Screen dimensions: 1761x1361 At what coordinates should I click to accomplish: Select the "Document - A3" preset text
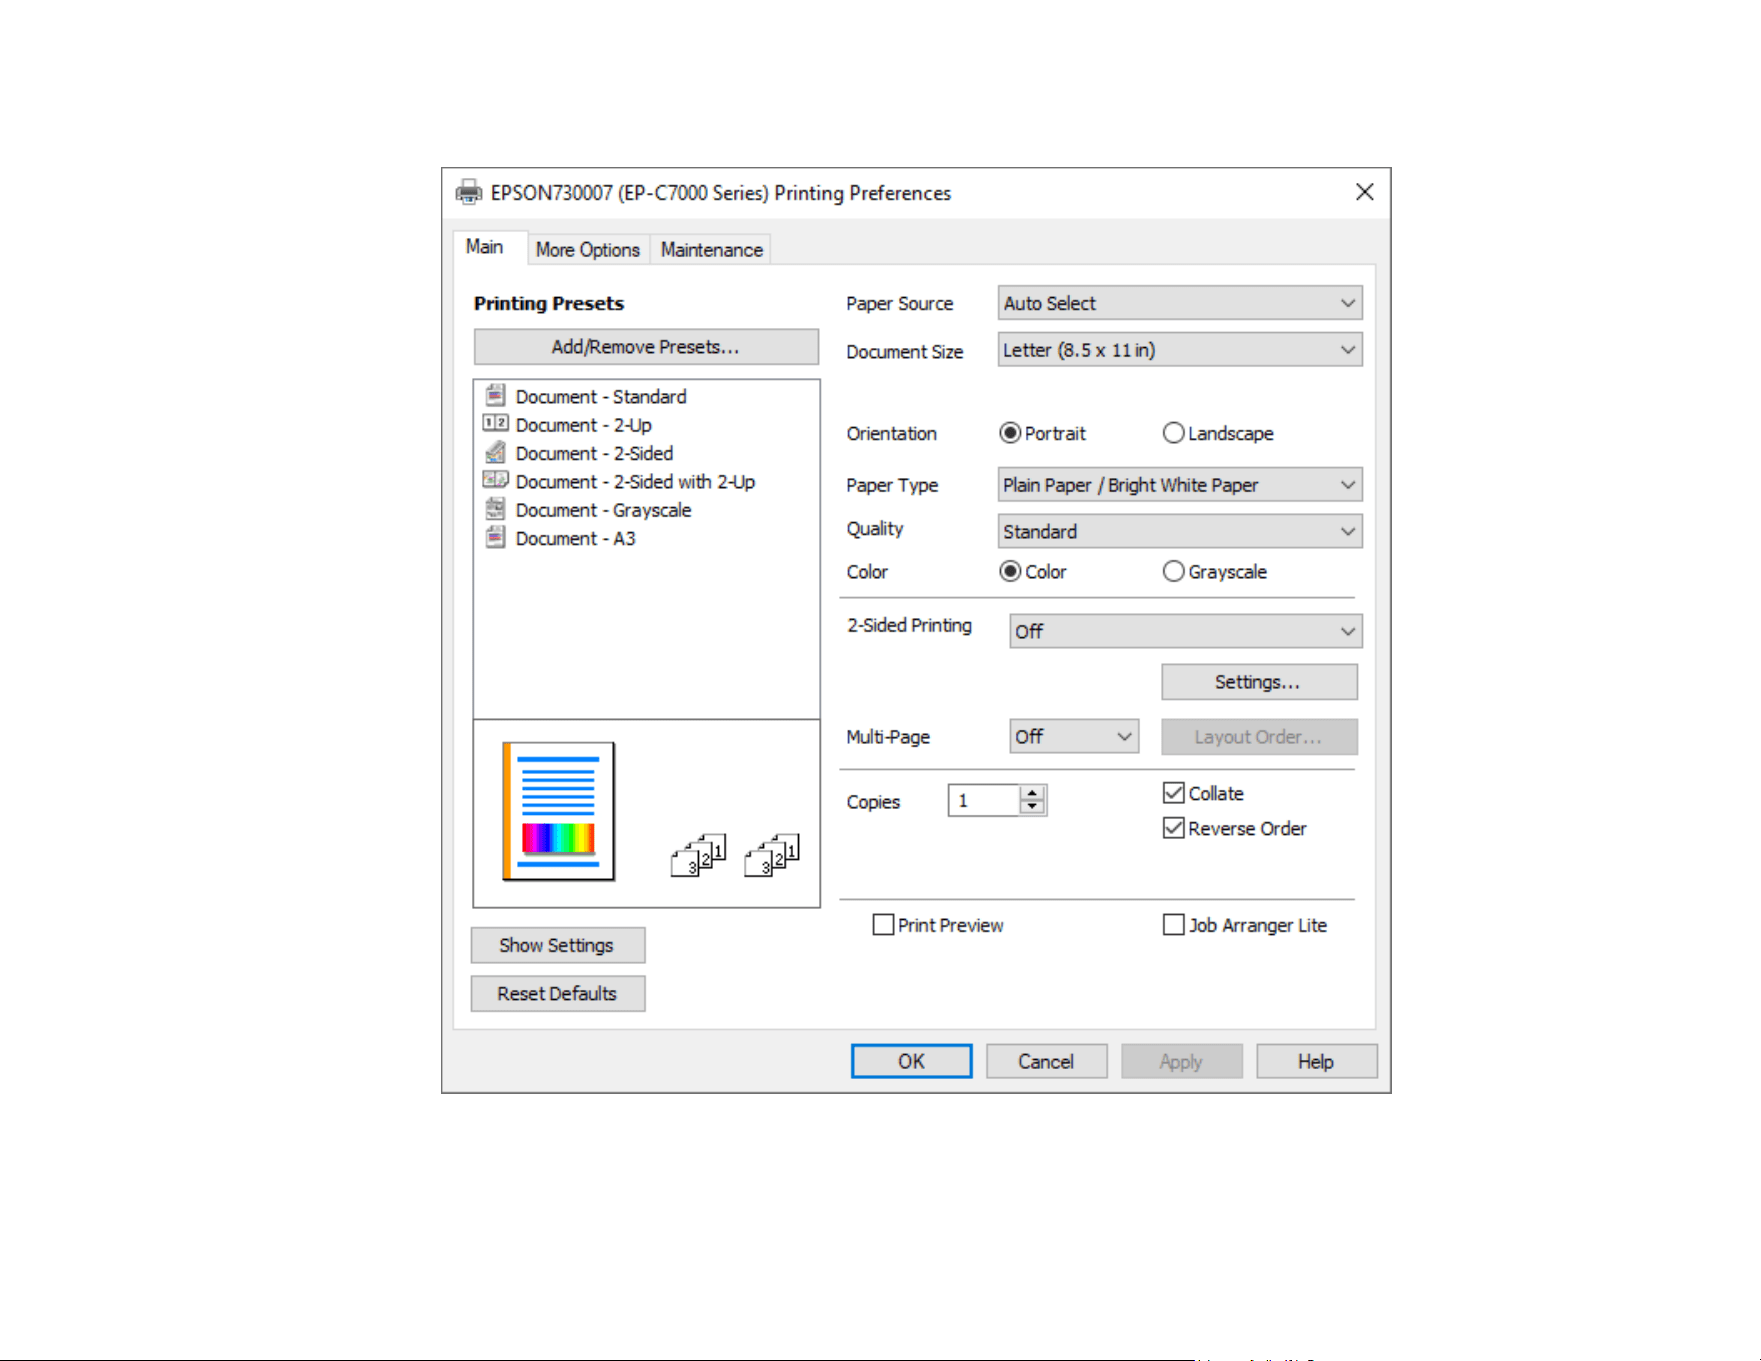(576, 538)
